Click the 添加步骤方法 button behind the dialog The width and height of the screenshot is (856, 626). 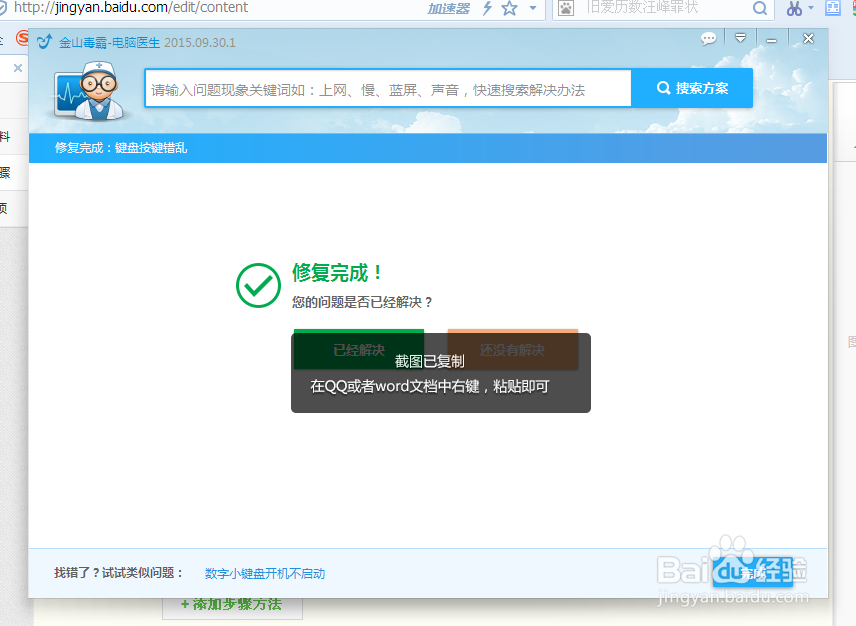(x=232, y=604)
